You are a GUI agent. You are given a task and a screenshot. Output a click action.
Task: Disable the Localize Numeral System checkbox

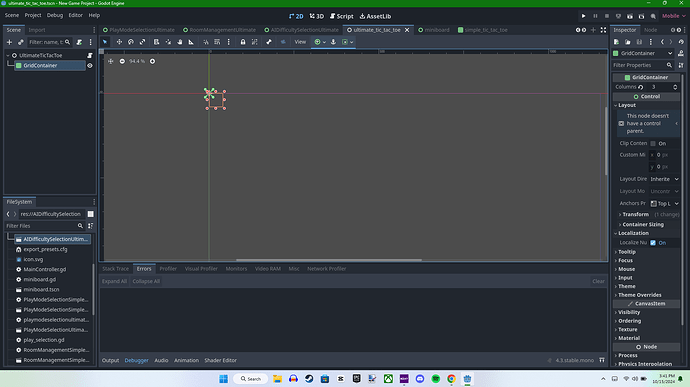(653, 243)
